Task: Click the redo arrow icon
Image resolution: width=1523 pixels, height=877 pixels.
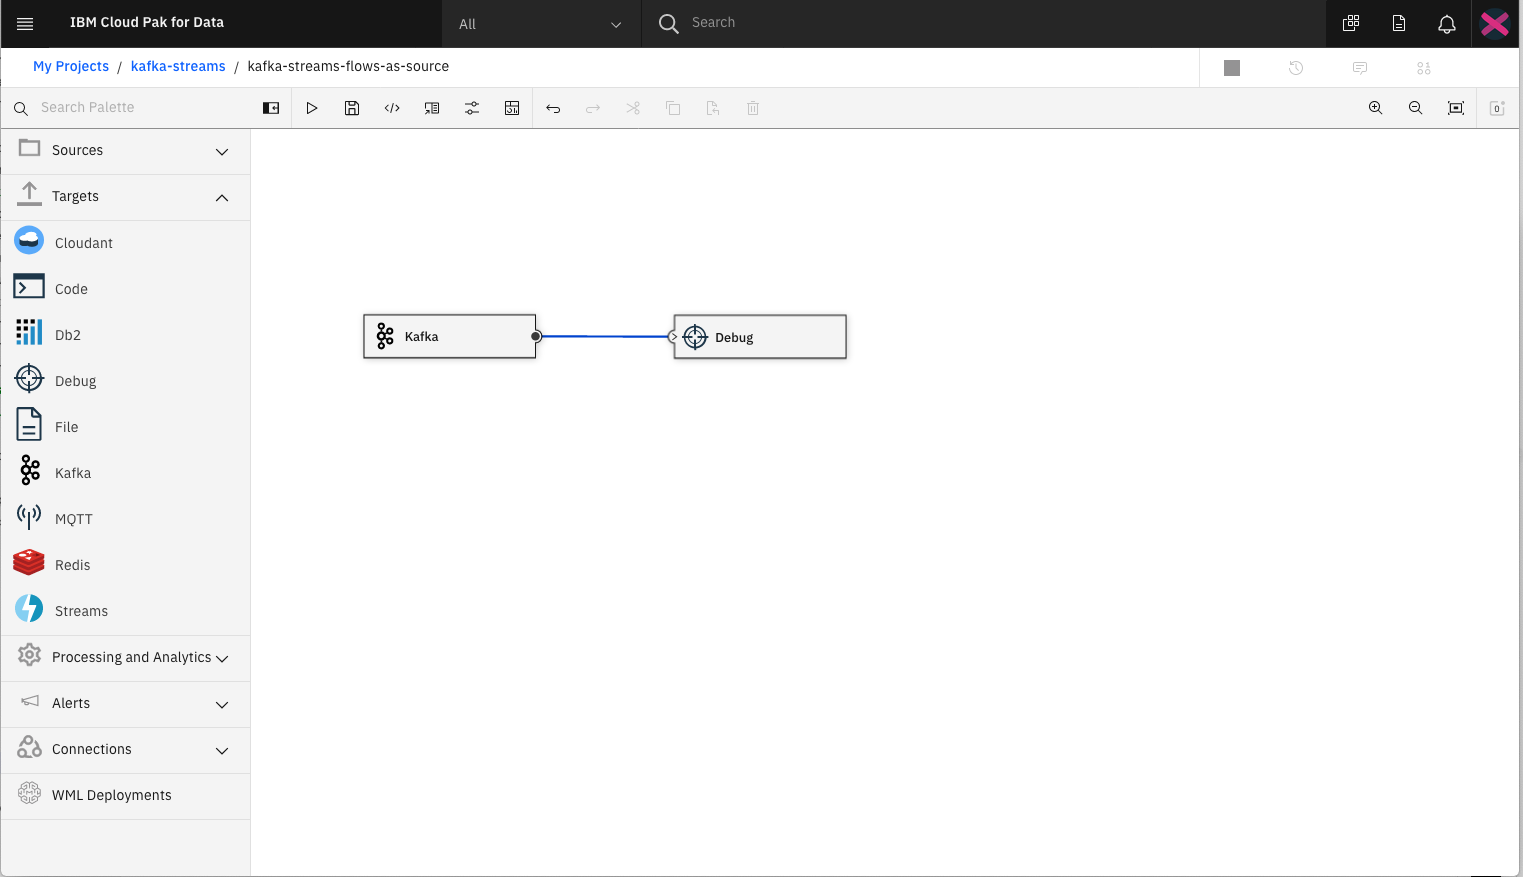Action: coord(593,108)
